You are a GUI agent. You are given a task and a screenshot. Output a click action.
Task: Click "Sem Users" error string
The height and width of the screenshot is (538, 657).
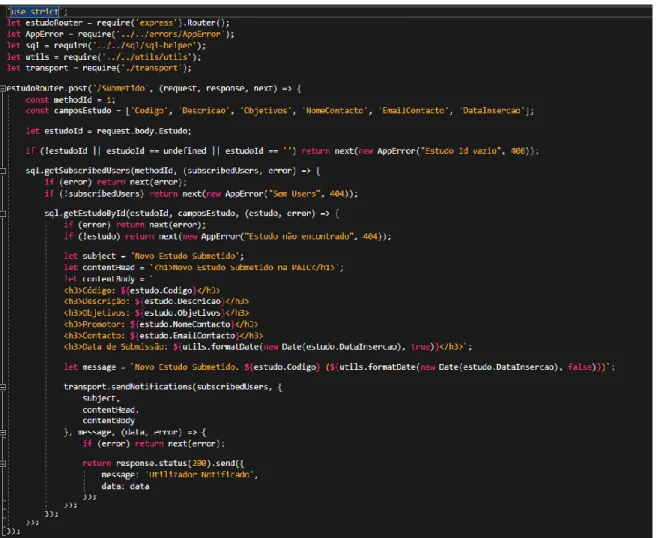294,194
